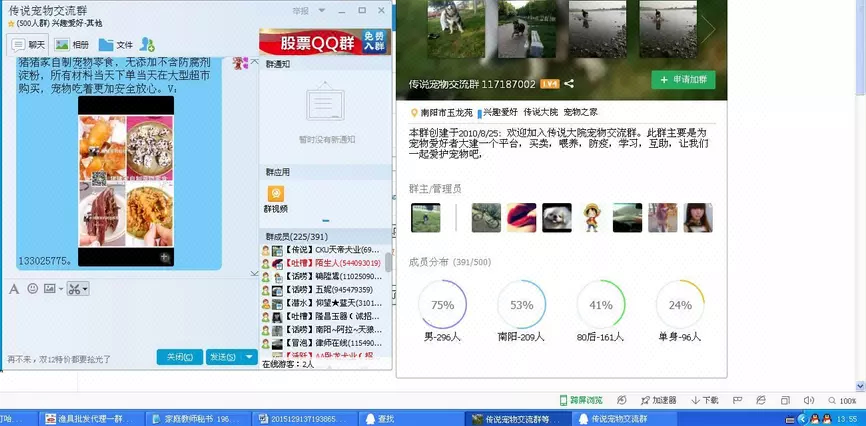Image resolution: width=866 pixels, height=426 pixels.
Task: Select member 【潜水】仰望★蓝天
Action: [321, 303]
